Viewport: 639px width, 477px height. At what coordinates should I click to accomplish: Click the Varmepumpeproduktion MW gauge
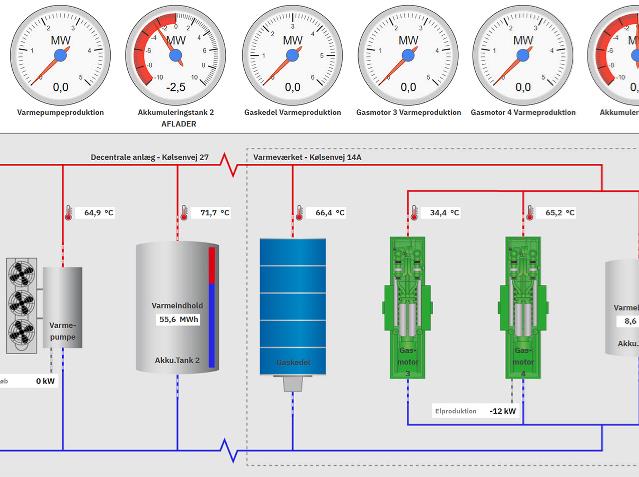pos(60,52)
